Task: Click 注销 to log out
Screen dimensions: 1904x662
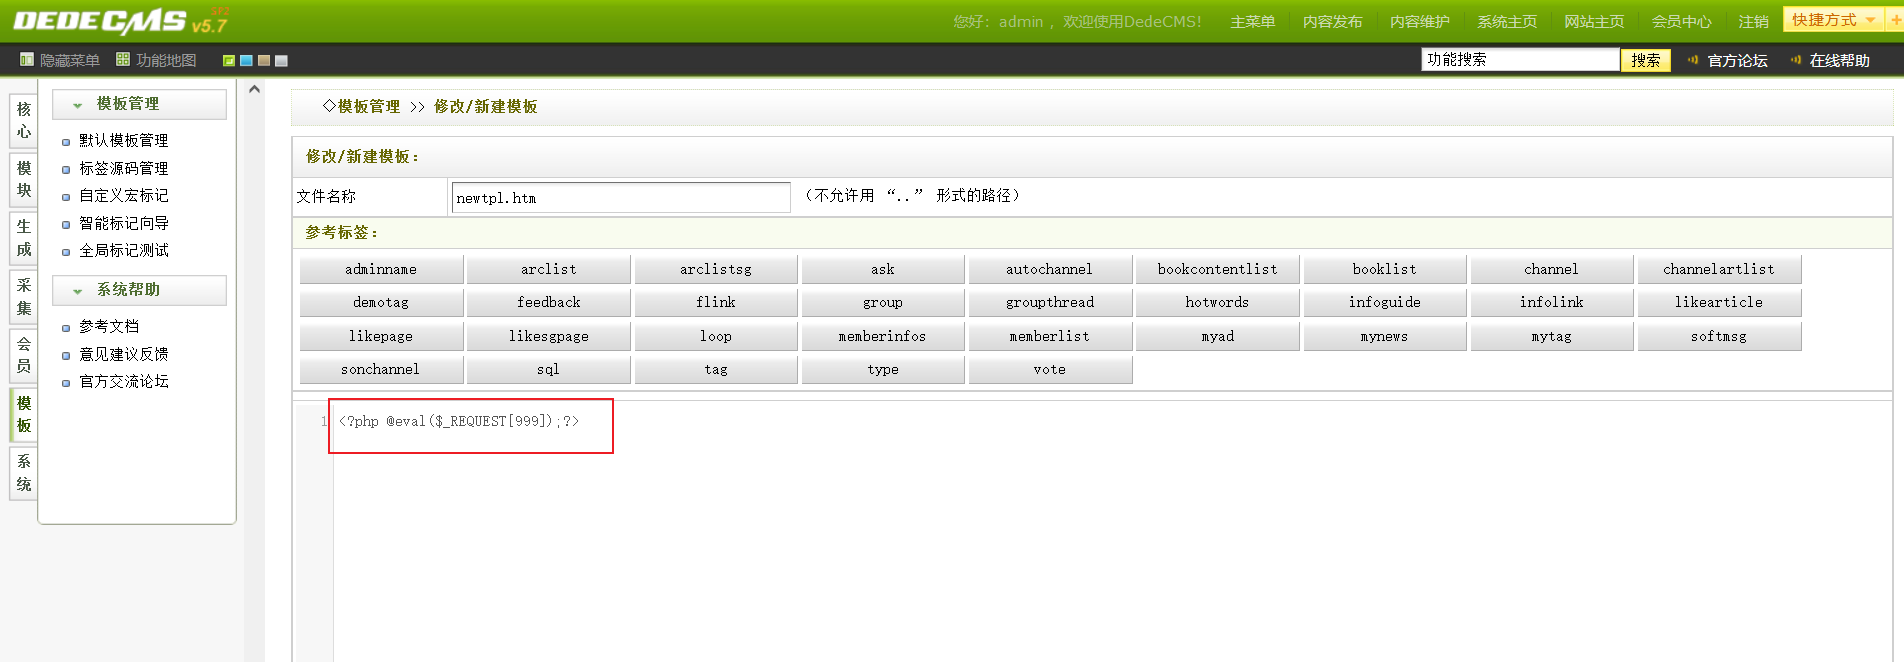Action: (x=1753, y=22)
